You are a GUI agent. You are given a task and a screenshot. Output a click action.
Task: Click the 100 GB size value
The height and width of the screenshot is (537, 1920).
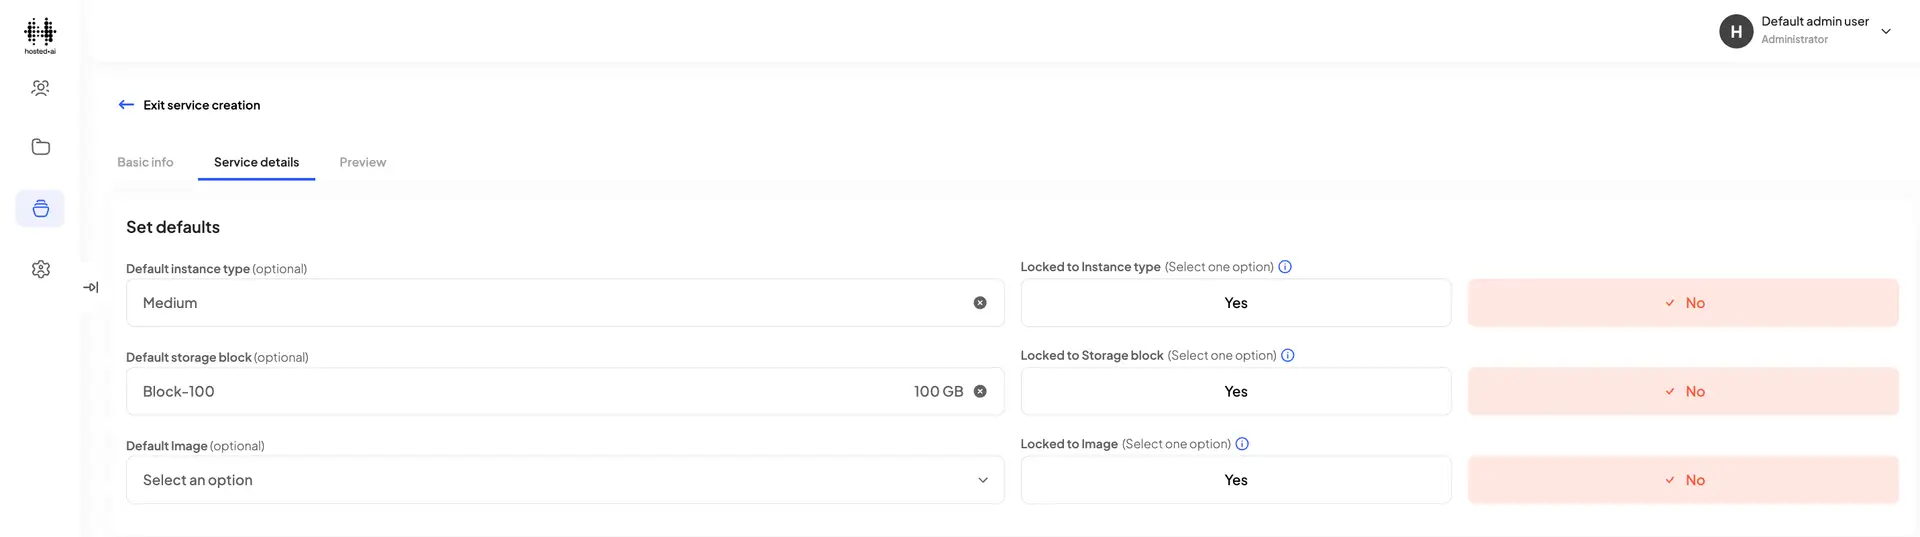[938, 391]
